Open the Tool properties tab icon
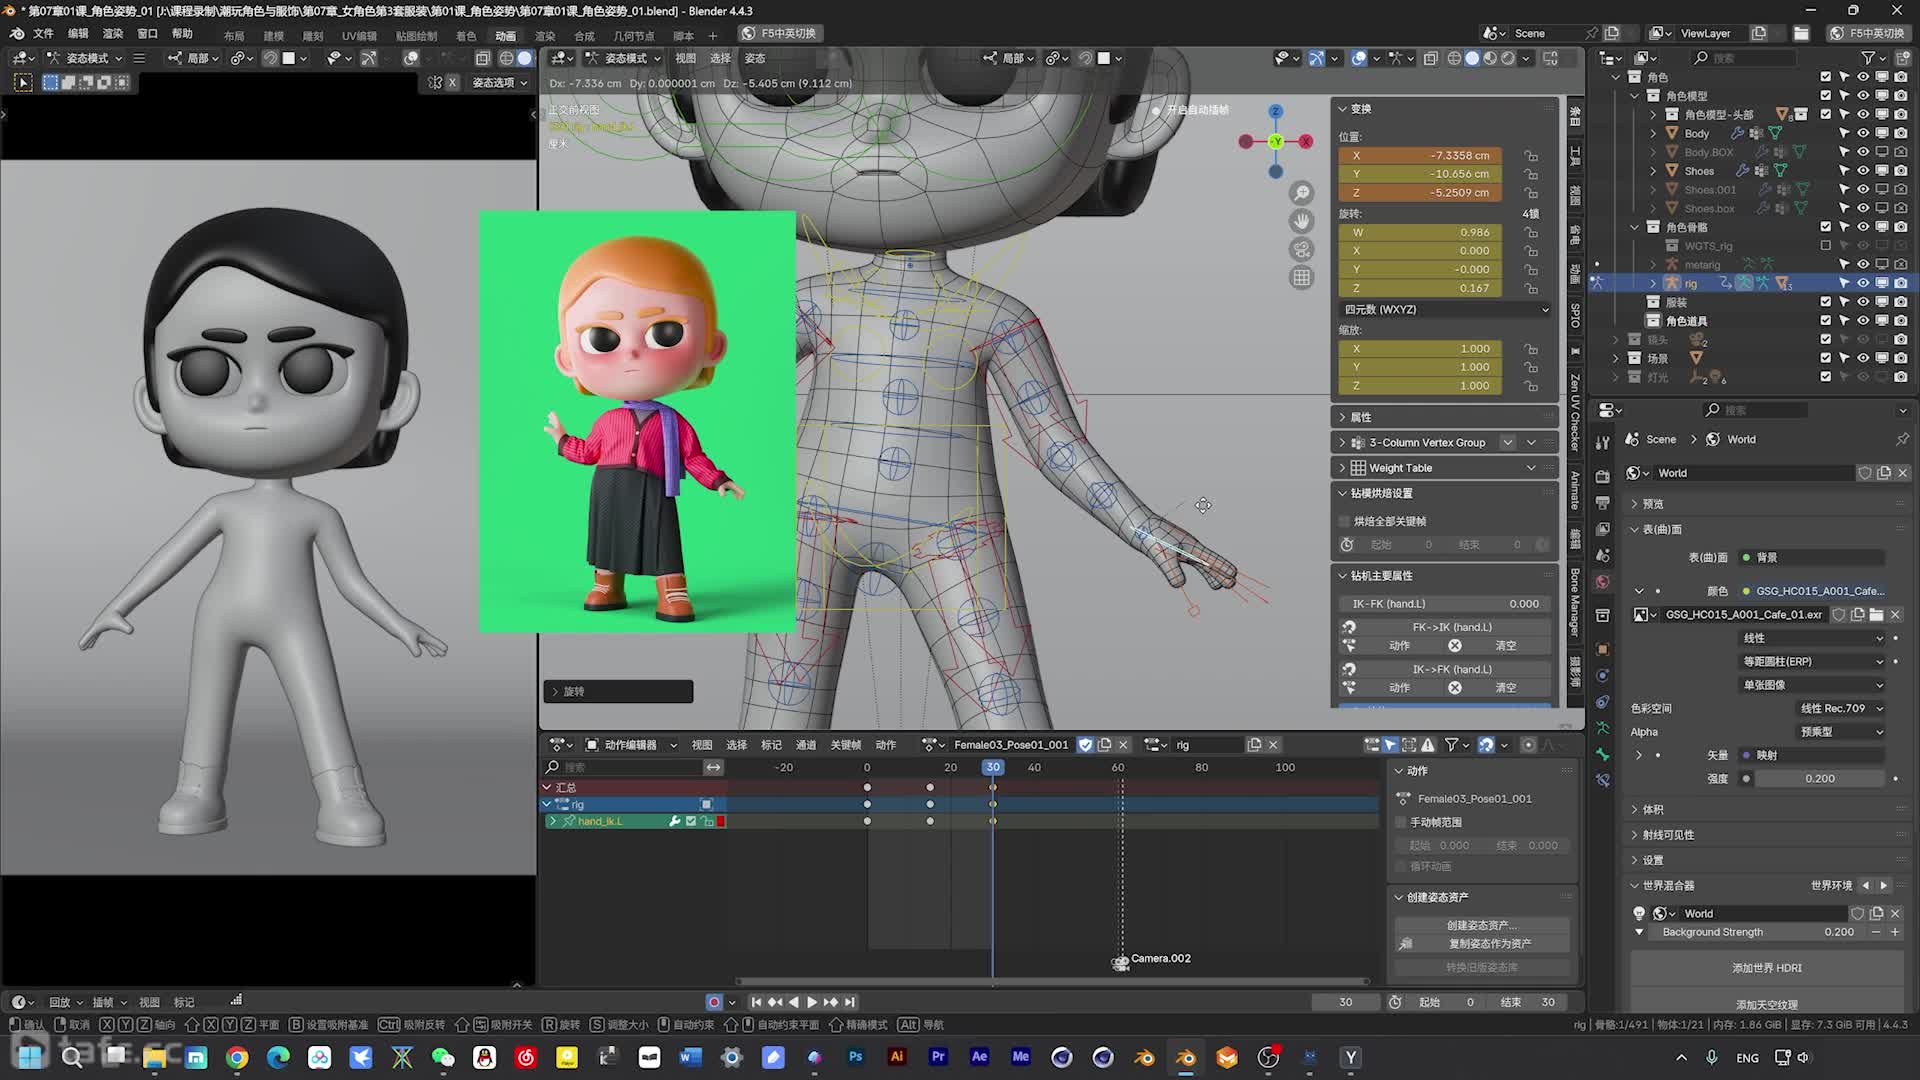 point(1603,443)
